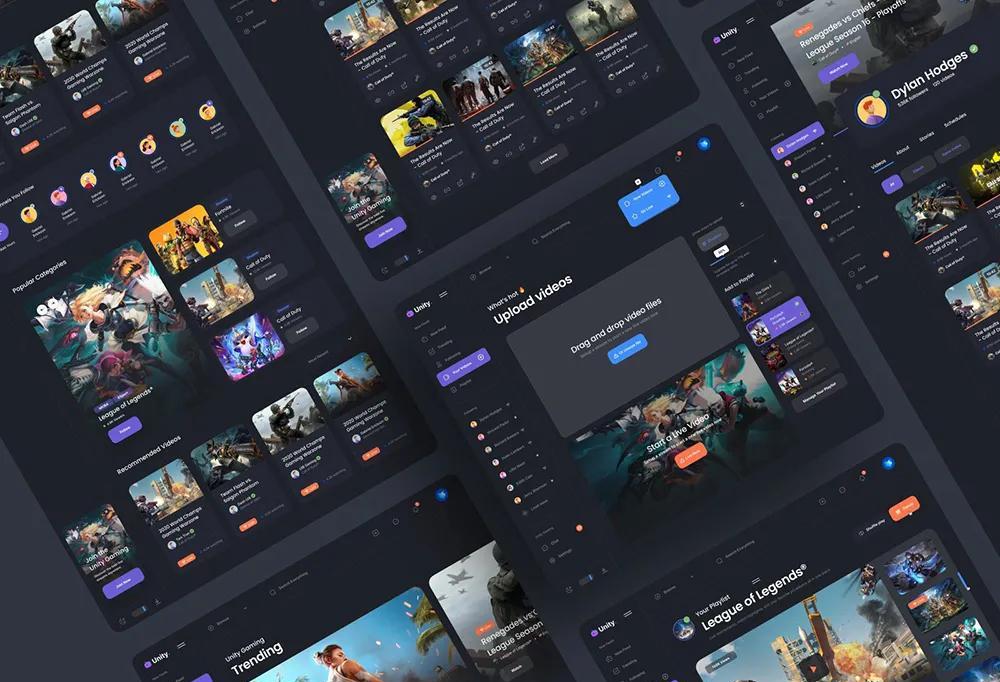Adjust upload progress bar above Add to Playlist
This screenshot has width=1000, height=682.
click(737, 250)
